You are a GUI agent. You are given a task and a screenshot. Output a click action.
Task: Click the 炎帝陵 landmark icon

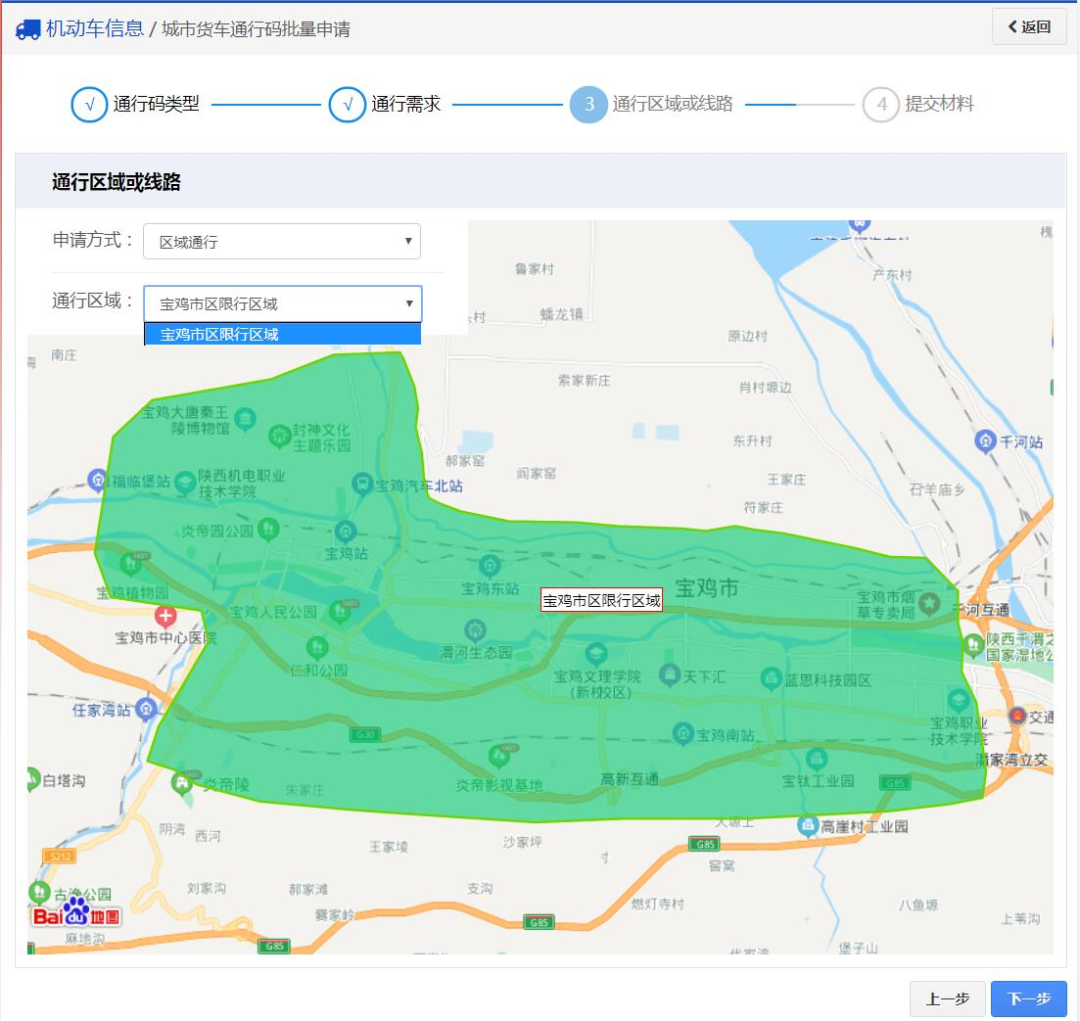(x=183, y=783)
